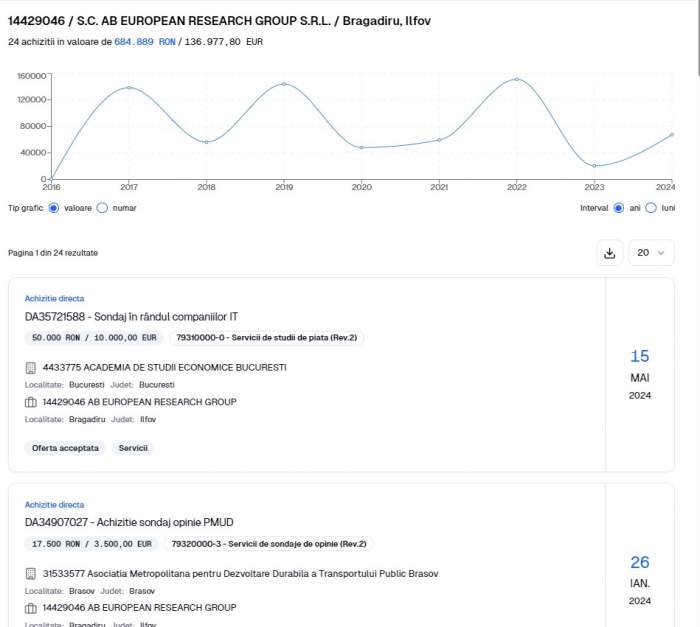Click building icon beside Asociatia Metropolitana Brasov
700x627 pixels.
30,574
